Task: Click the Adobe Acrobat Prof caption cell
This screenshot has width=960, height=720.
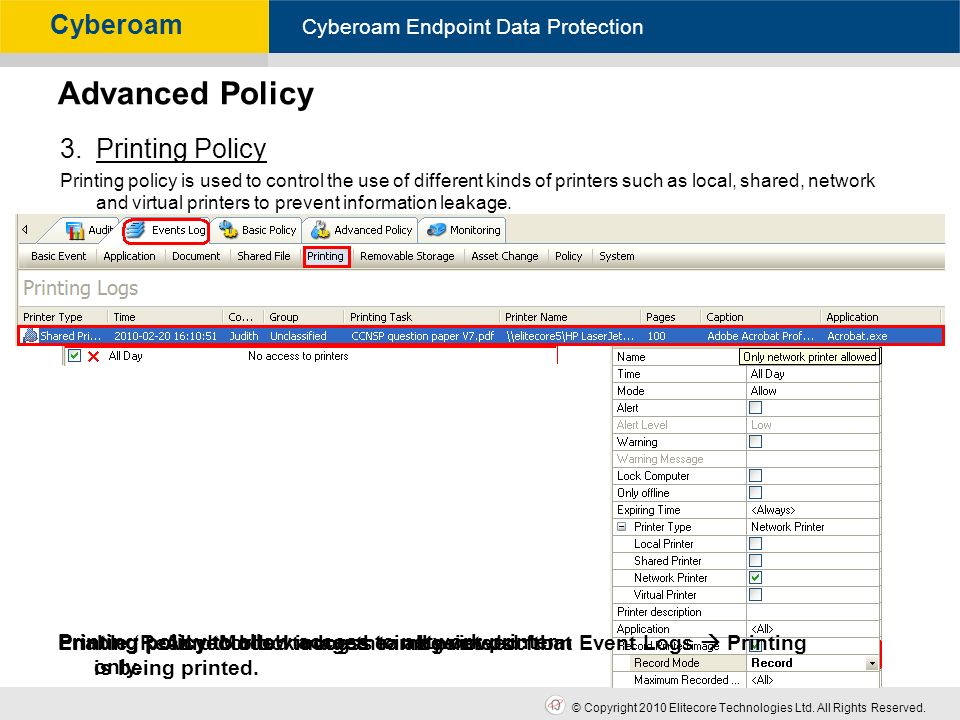Action: (760, 336)
